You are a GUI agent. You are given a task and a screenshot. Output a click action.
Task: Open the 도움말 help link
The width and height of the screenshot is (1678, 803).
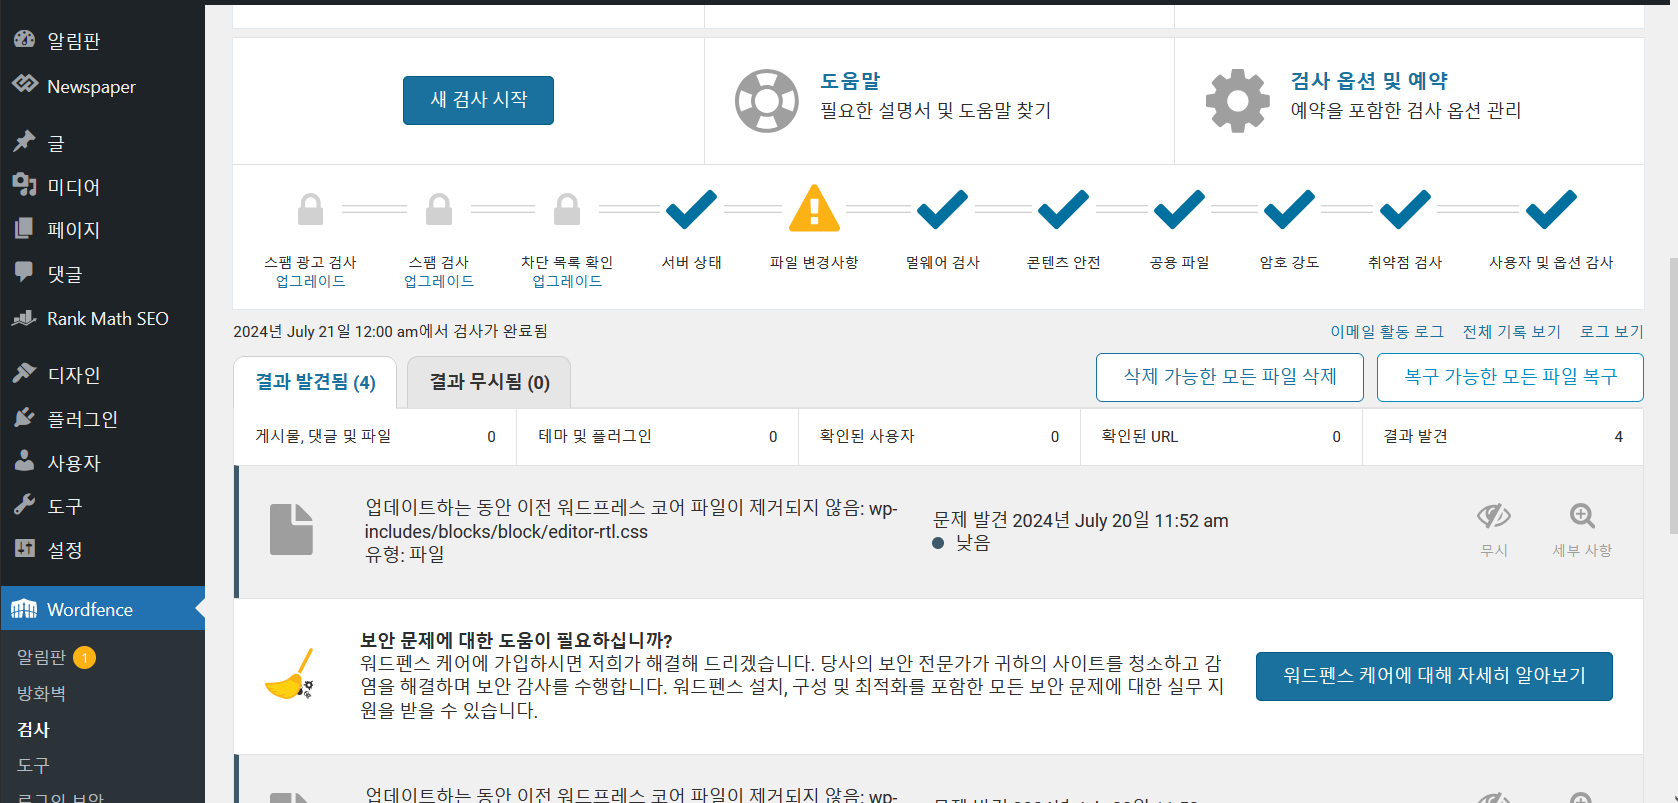pos(850,81)
